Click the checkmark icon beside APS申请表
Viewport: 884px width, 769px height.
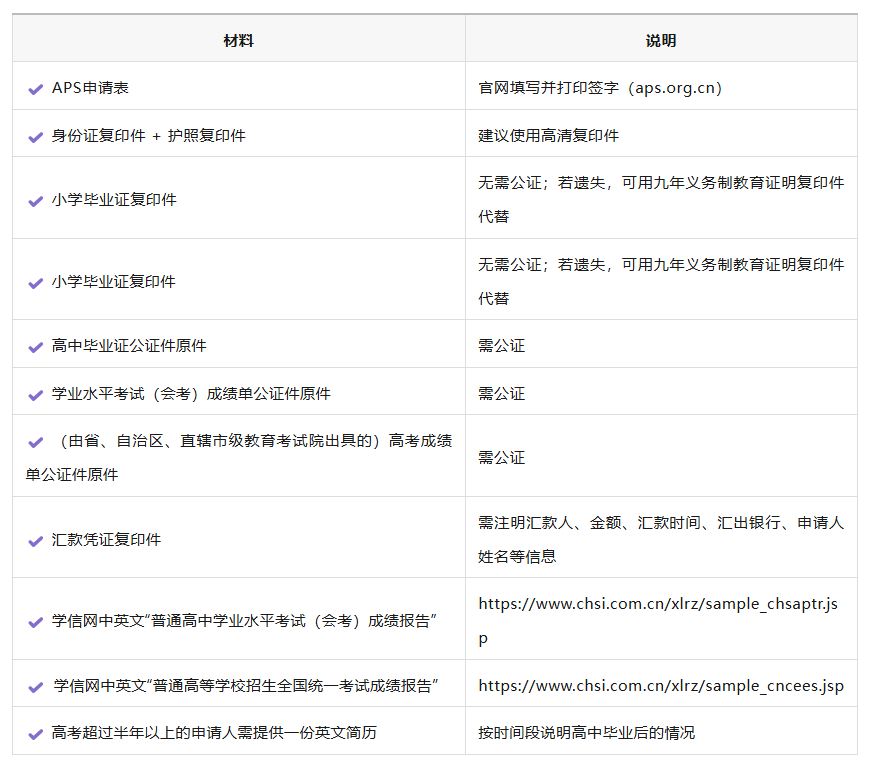click(36, 89)
